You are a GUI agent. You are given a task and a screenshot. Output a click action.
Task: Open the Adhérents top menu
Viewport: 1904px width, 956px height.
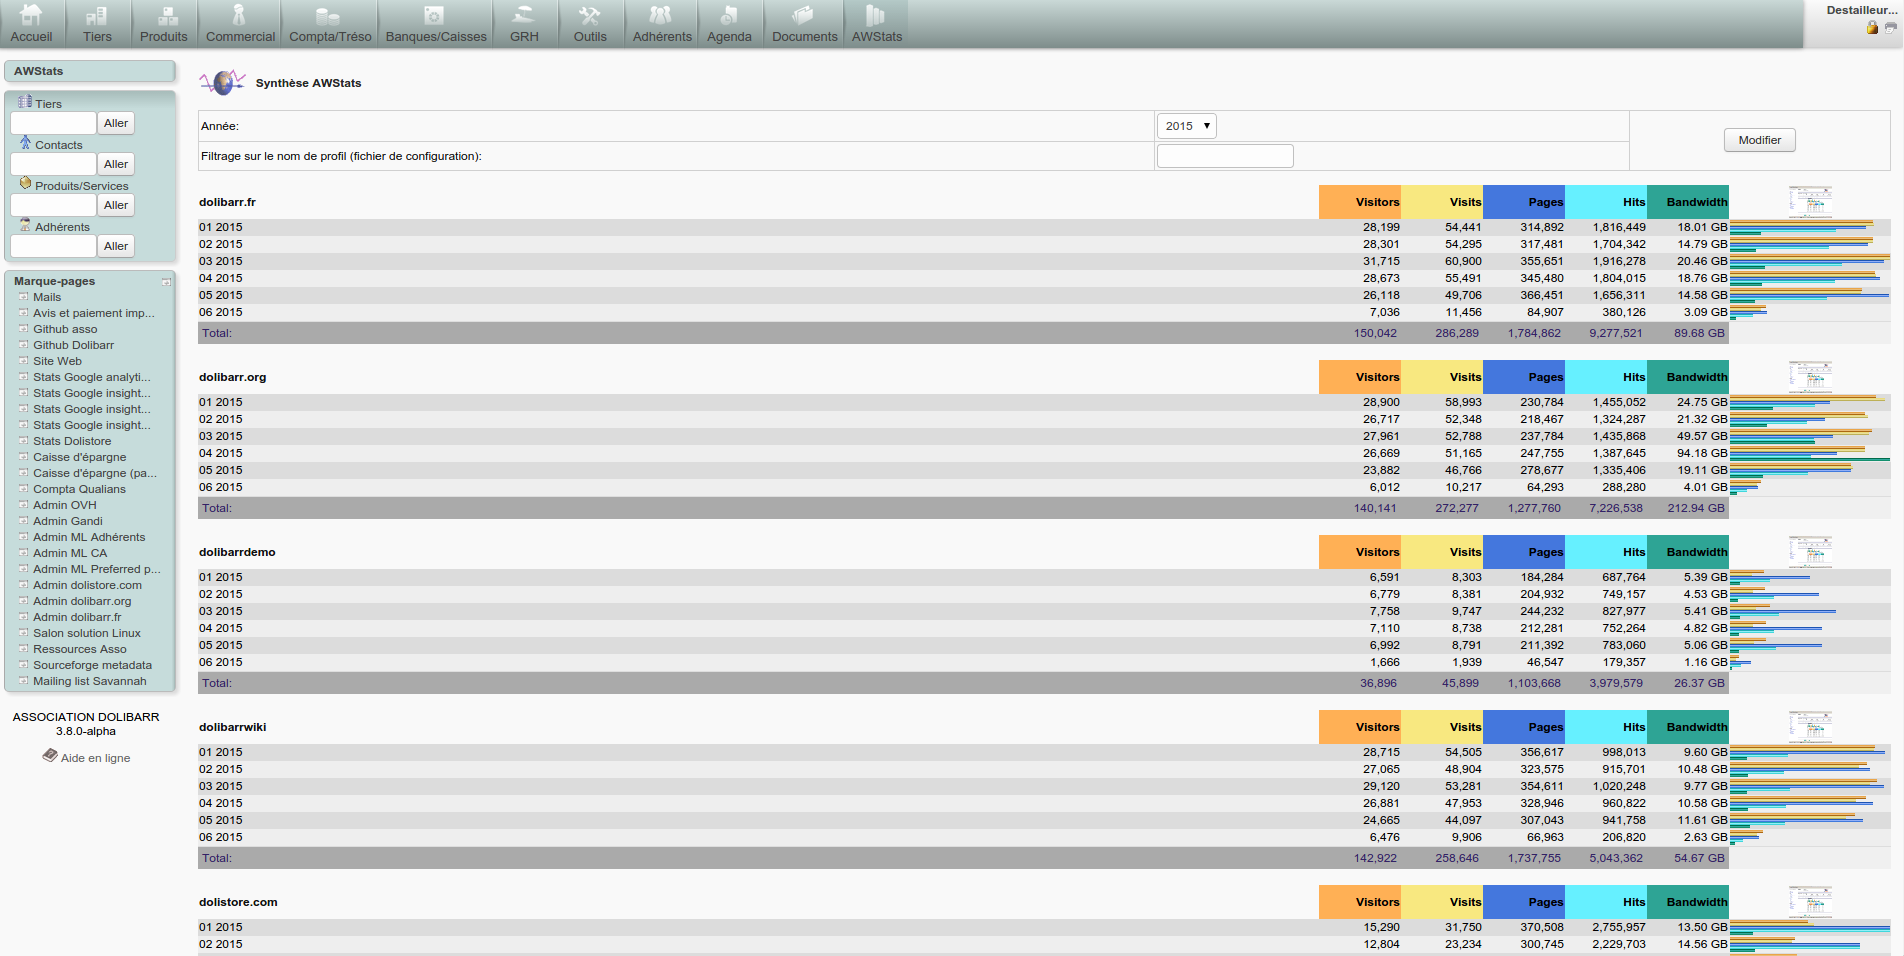point(662,24)
